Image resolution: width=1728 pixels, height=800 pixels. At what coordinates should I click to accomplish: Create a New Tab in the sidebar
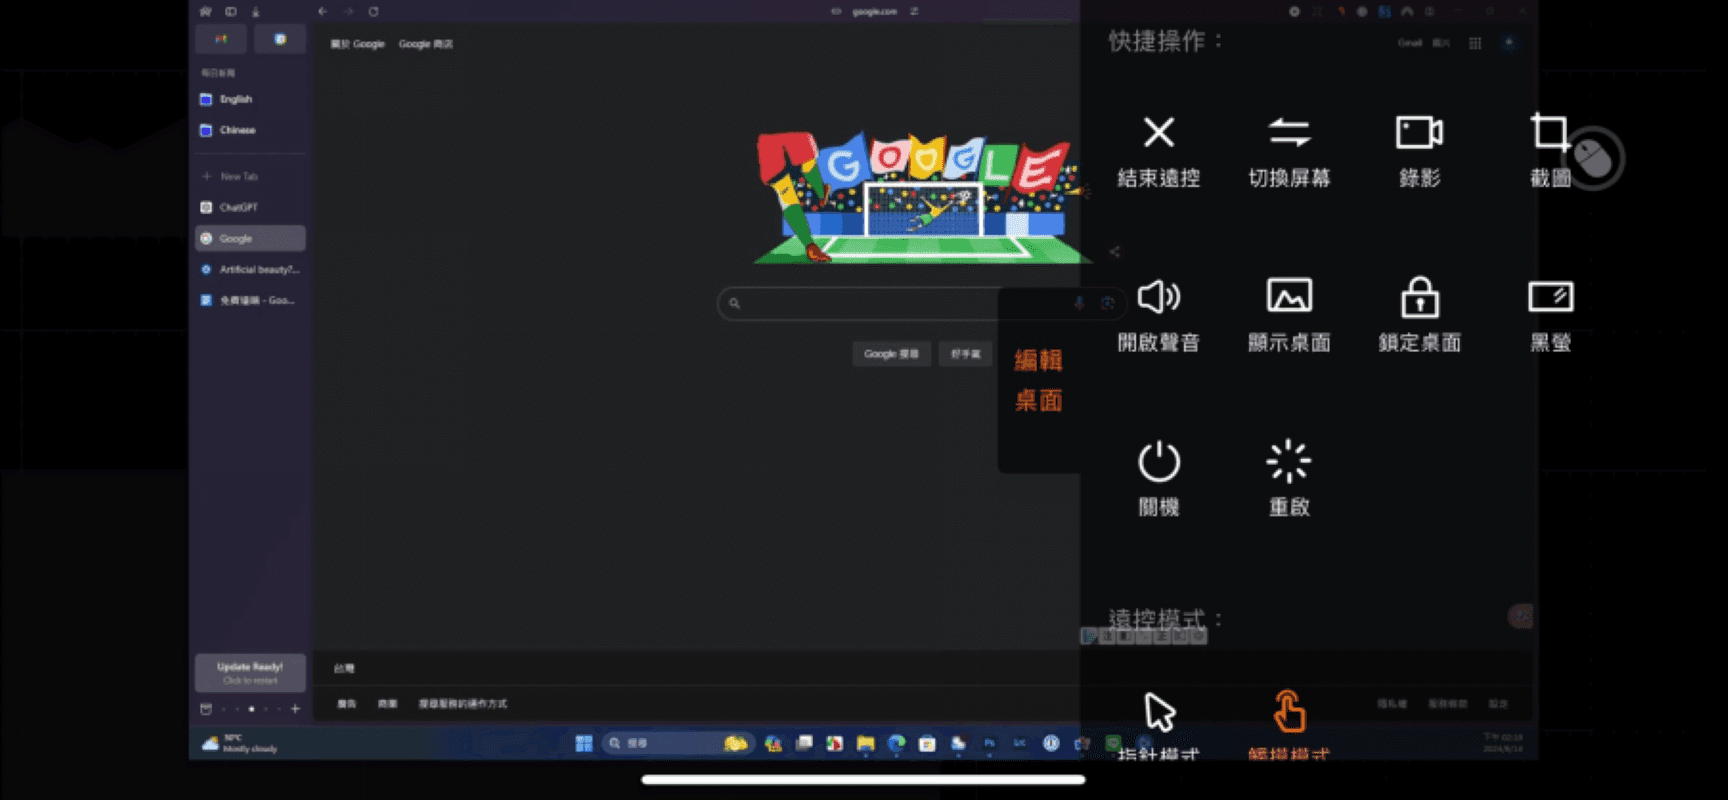[x=250, y=176]
